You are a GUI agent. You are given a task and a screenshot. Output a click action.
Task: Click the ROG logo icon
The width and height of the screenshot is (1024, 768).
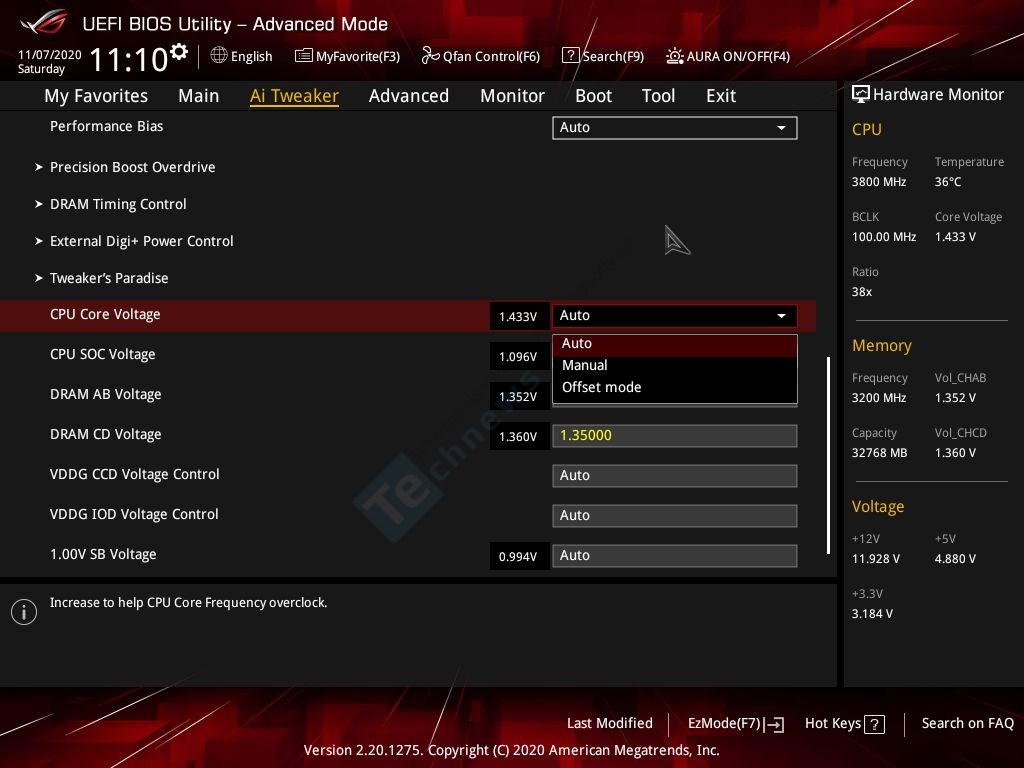pyautogui.click(x=44, y=23)
